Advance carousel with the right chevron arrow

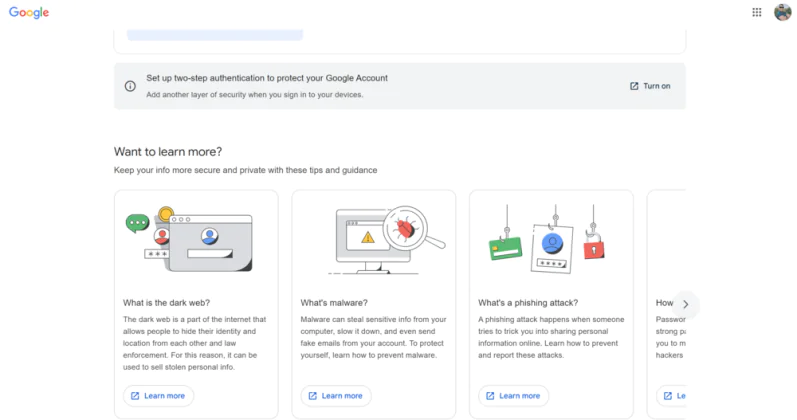click(x=685, y=304)
